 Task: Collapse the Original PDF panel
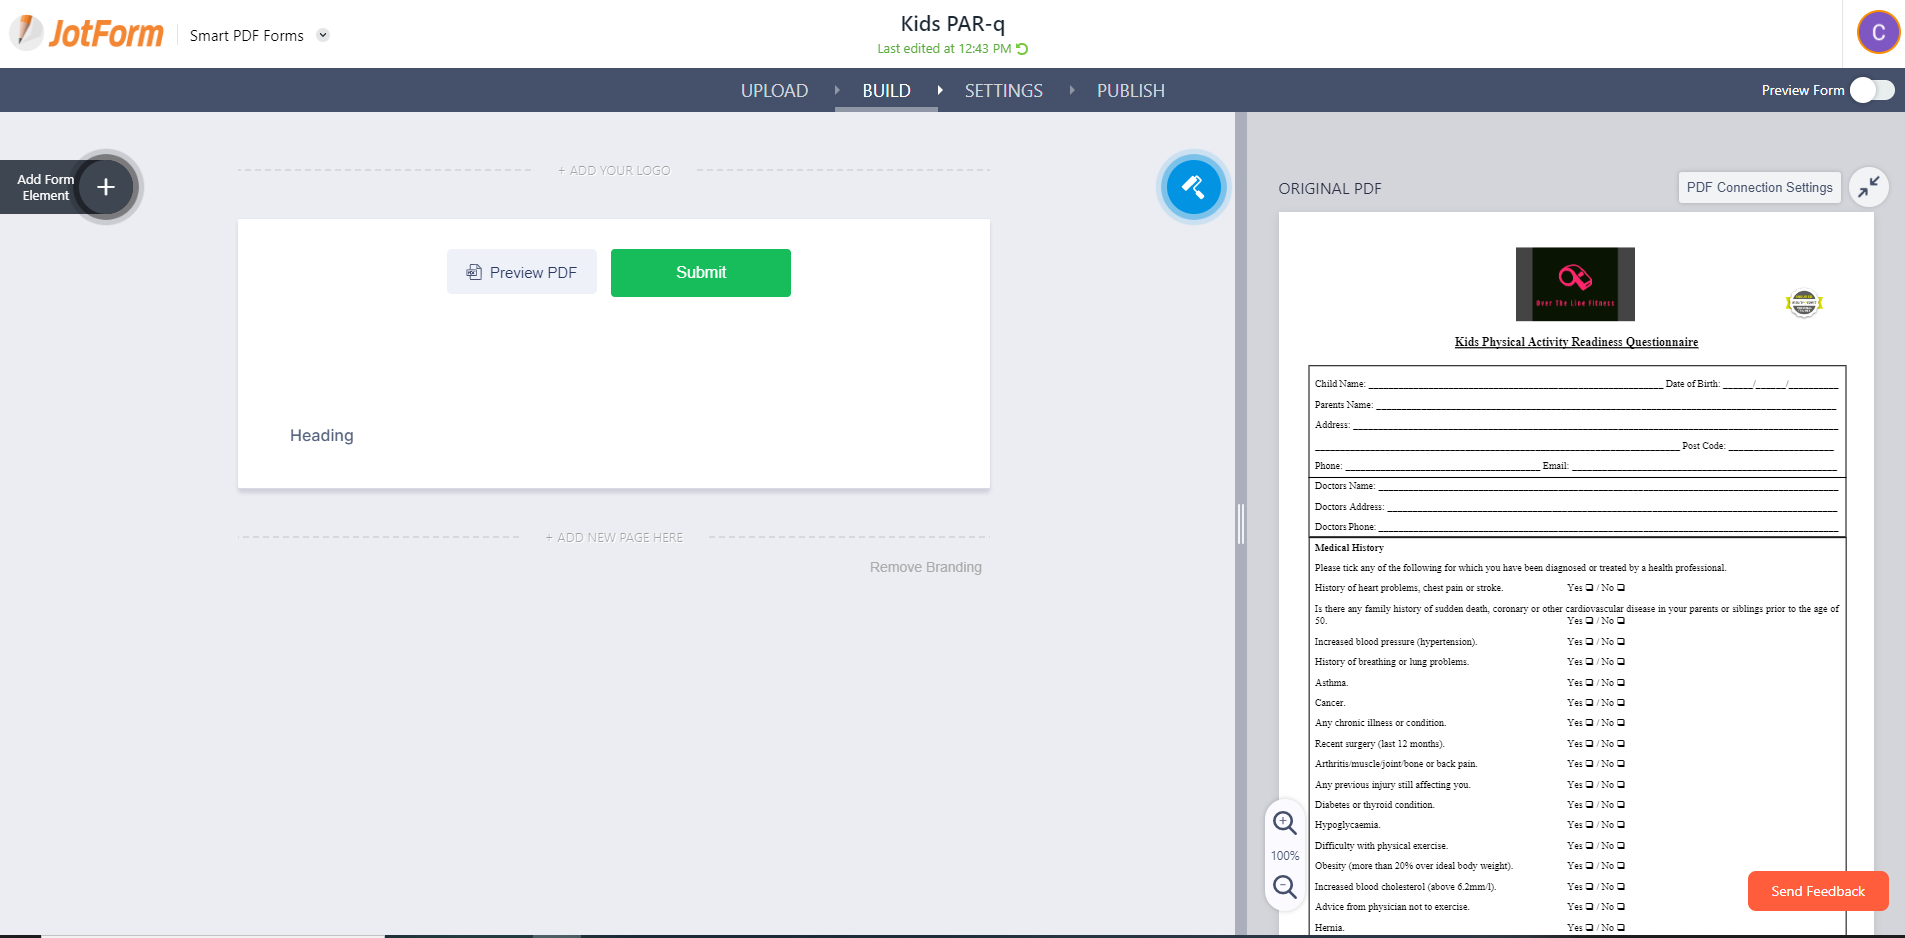click(x=1868, y=187)
